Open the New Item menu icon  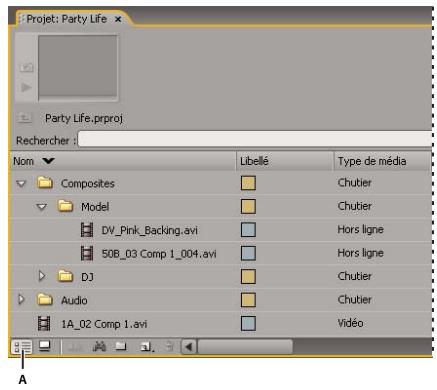tap(147, 347)
